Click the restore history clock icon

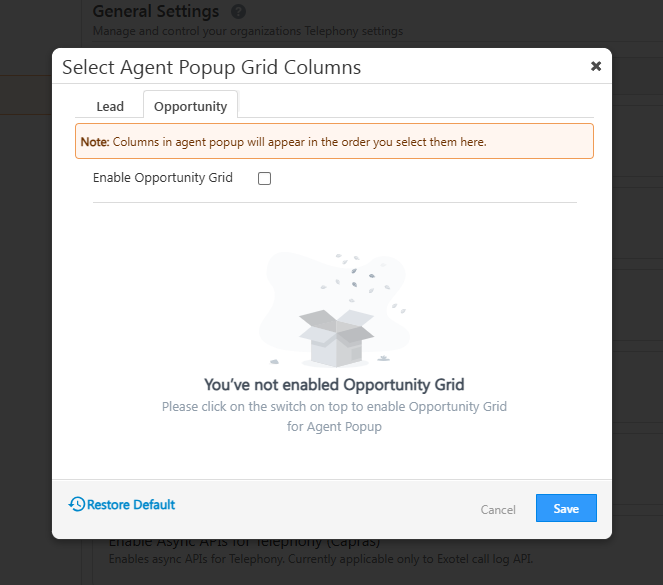click(77, 505)
